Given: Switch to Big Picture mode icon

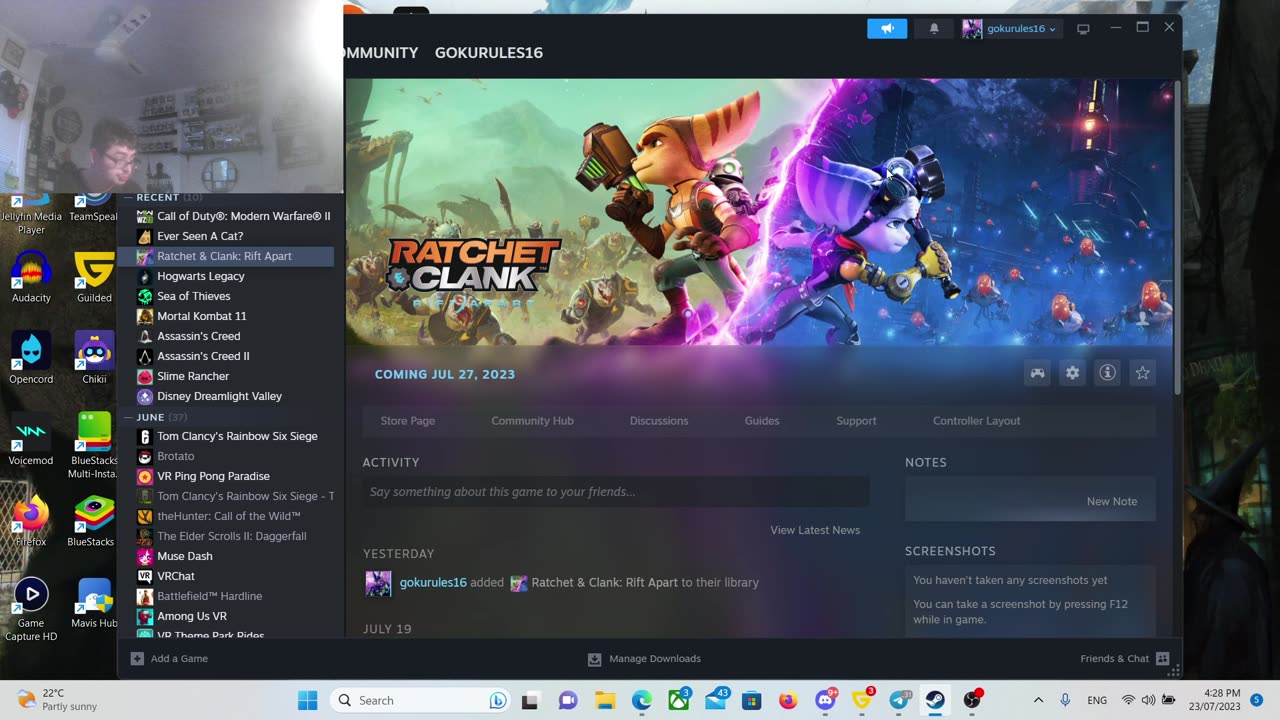Looking at the screenshot, I should [1083, 29].
